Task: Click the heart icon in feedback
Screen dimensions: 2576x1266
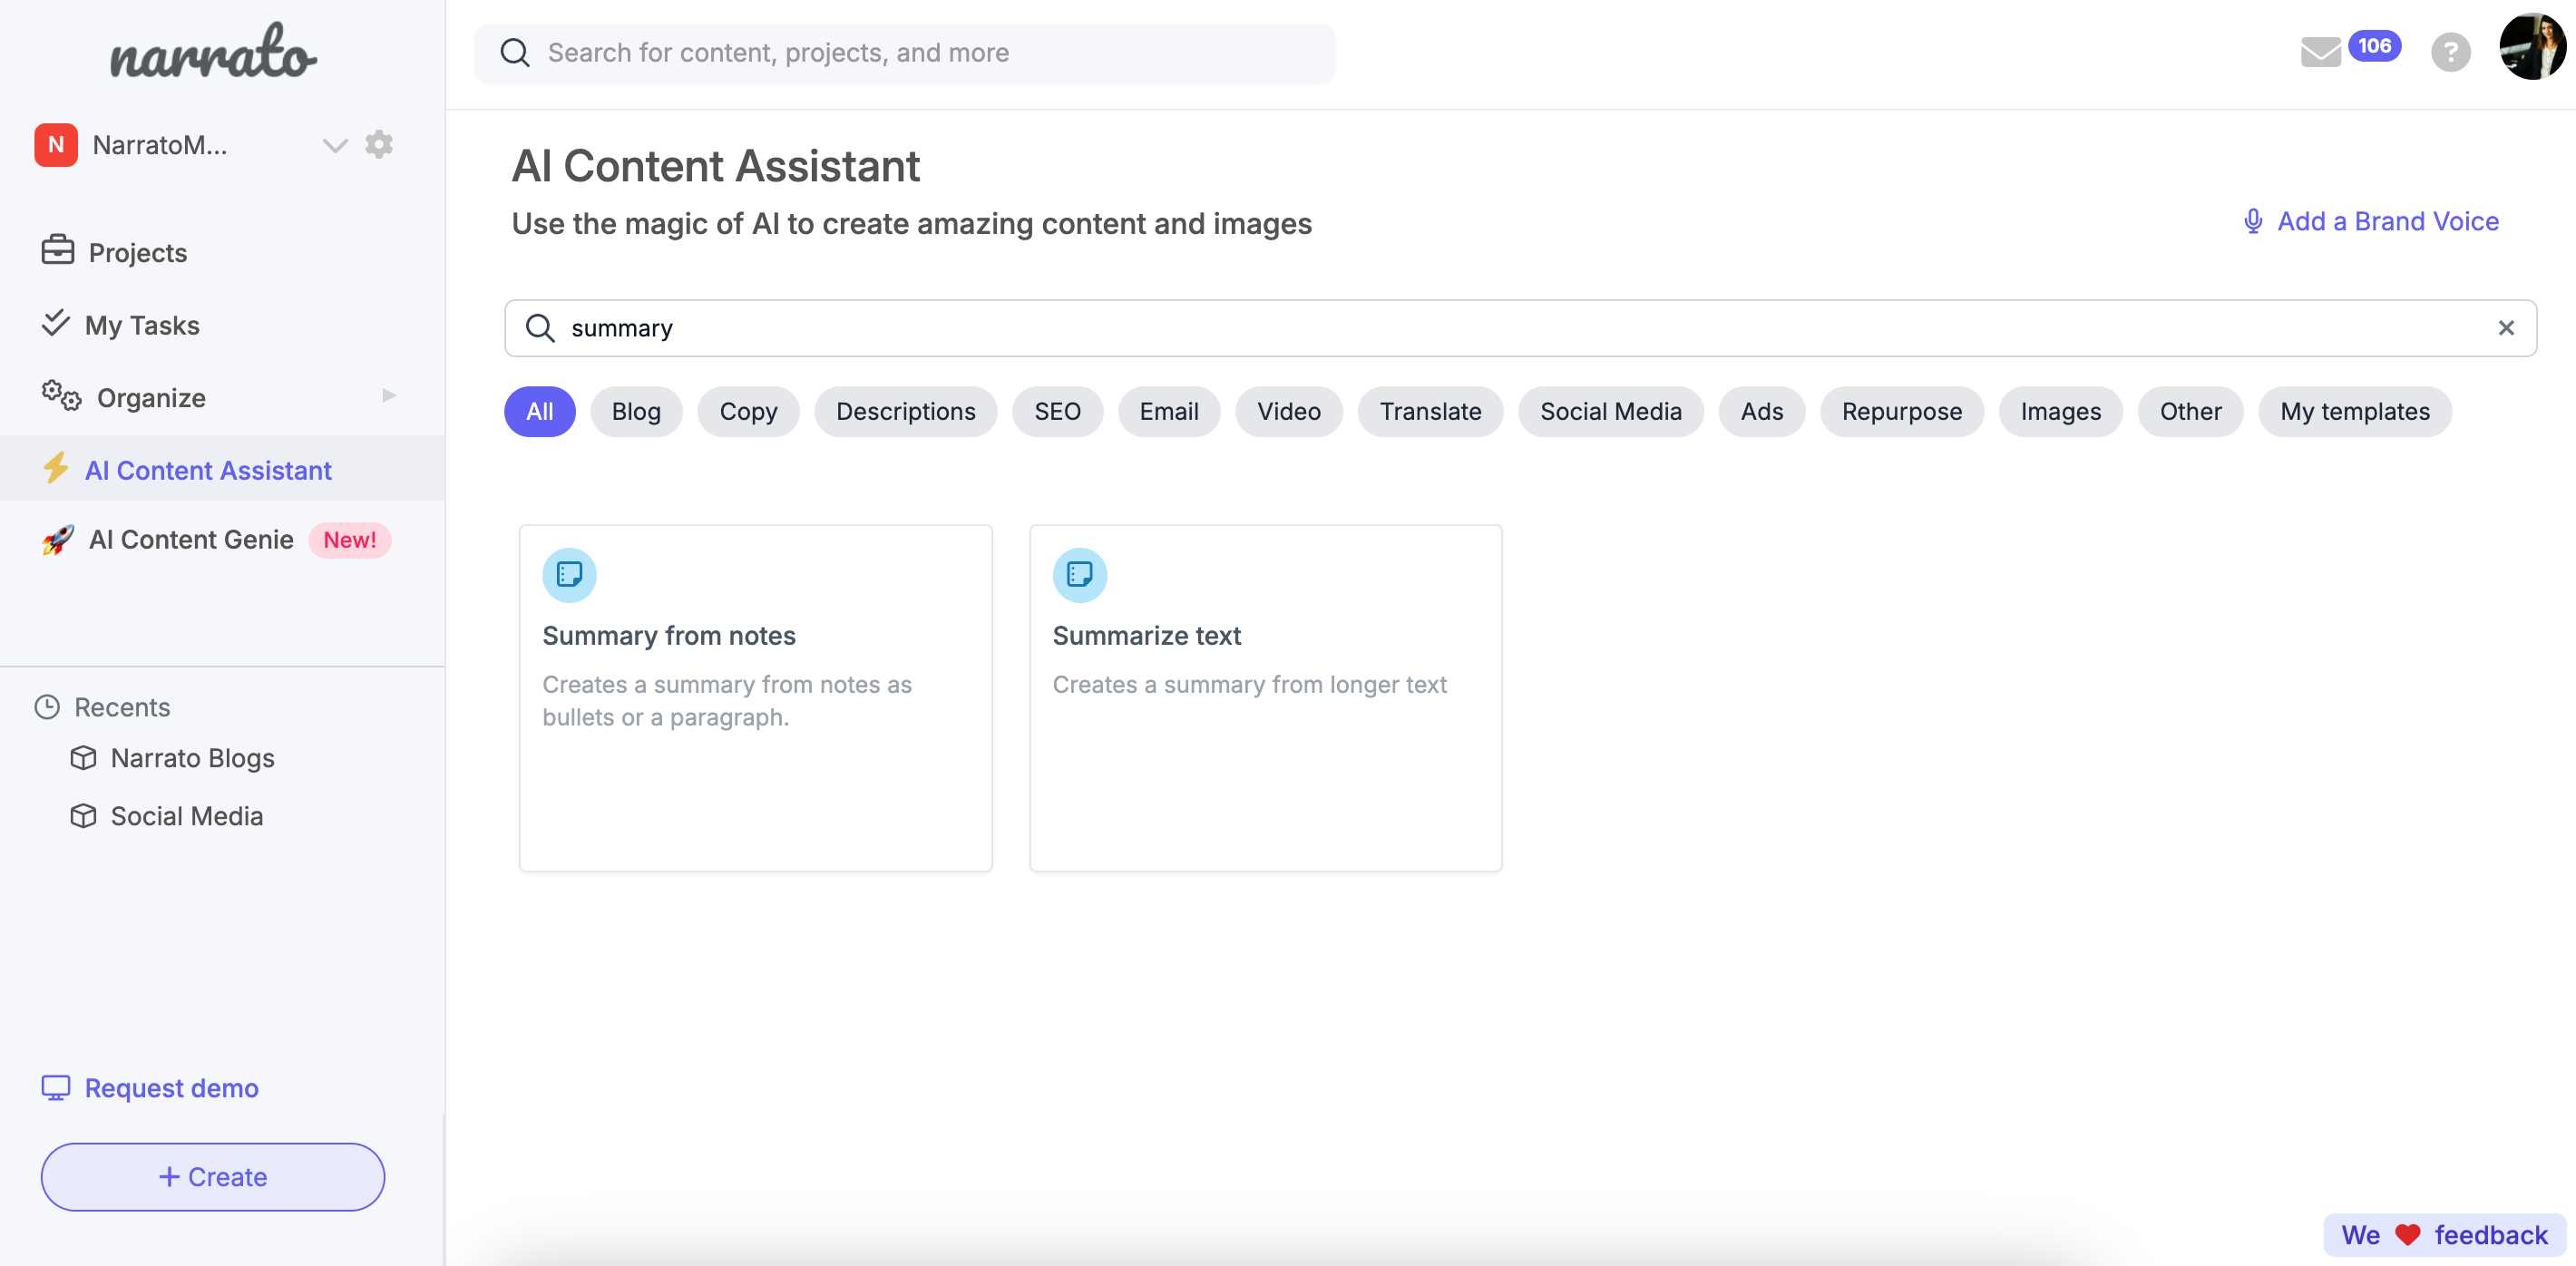Action: click(2408, 1235)
